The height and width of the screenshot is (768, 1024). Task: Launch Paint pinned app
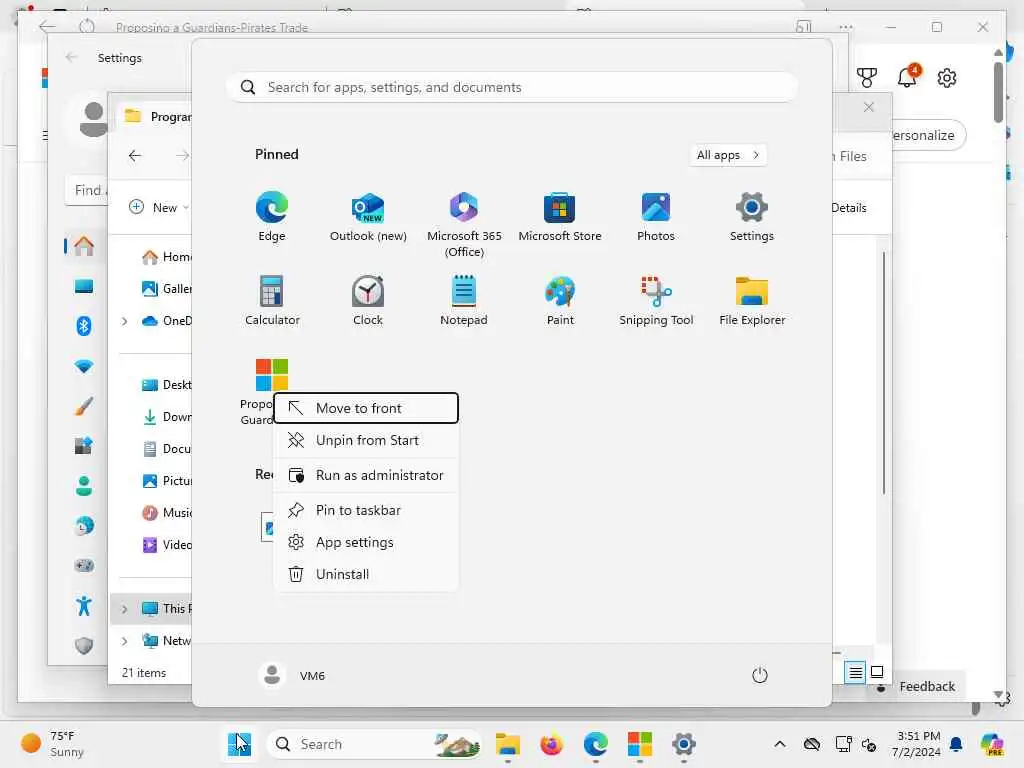tap(560, 300)
